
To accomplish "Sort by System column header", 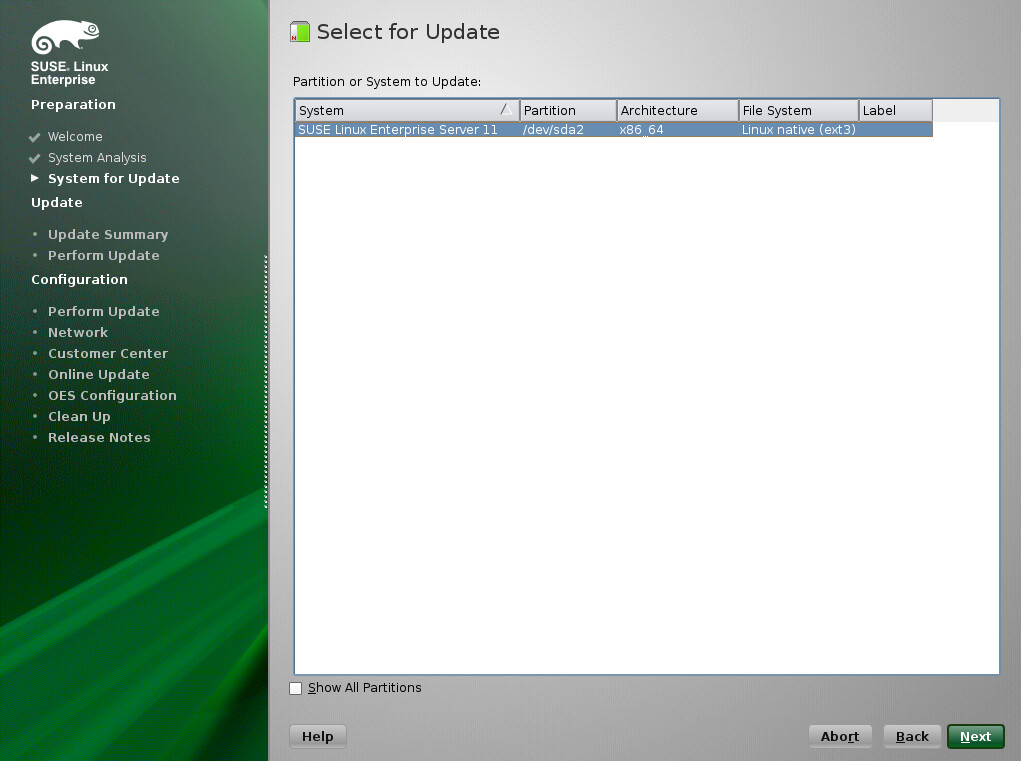I will click(407, 110).
